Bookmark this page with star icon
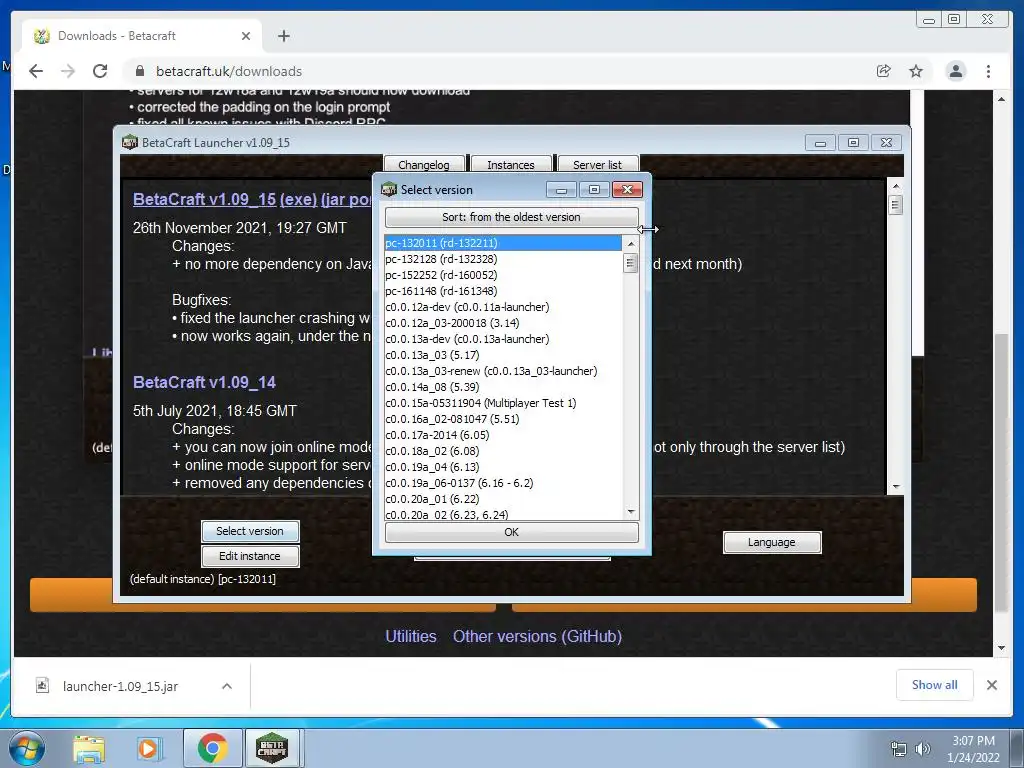The width and height of the screenshot is (1024, 768). pos(916,71)
